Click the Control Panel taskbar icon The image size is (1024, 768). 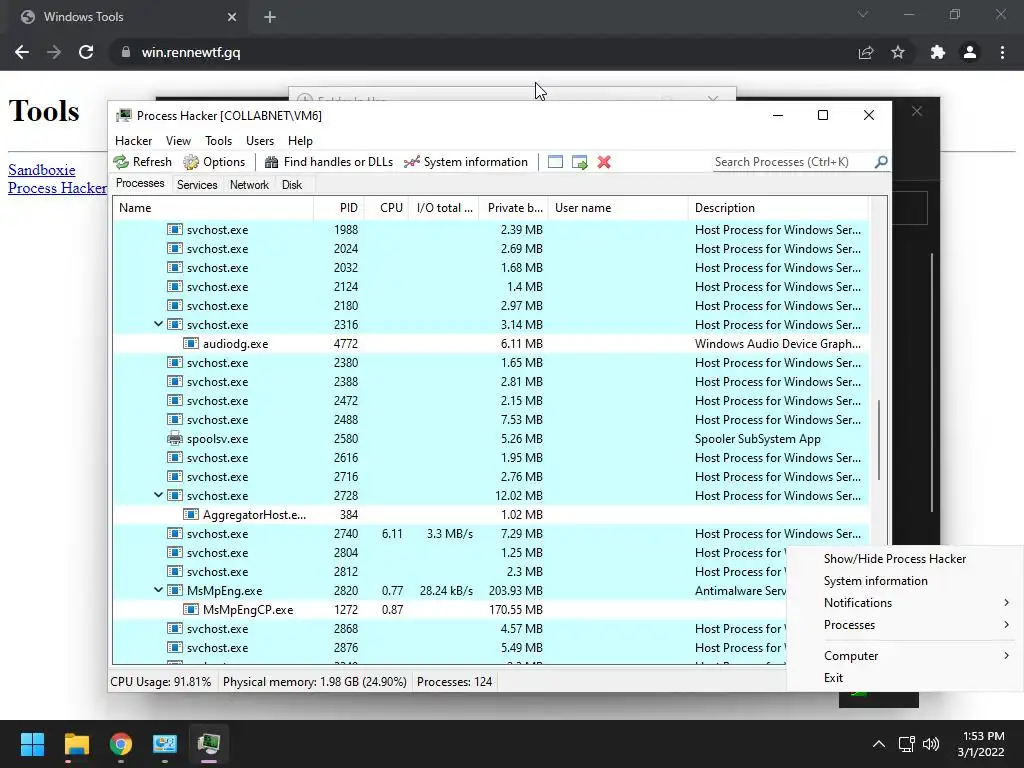pos(165,744)
